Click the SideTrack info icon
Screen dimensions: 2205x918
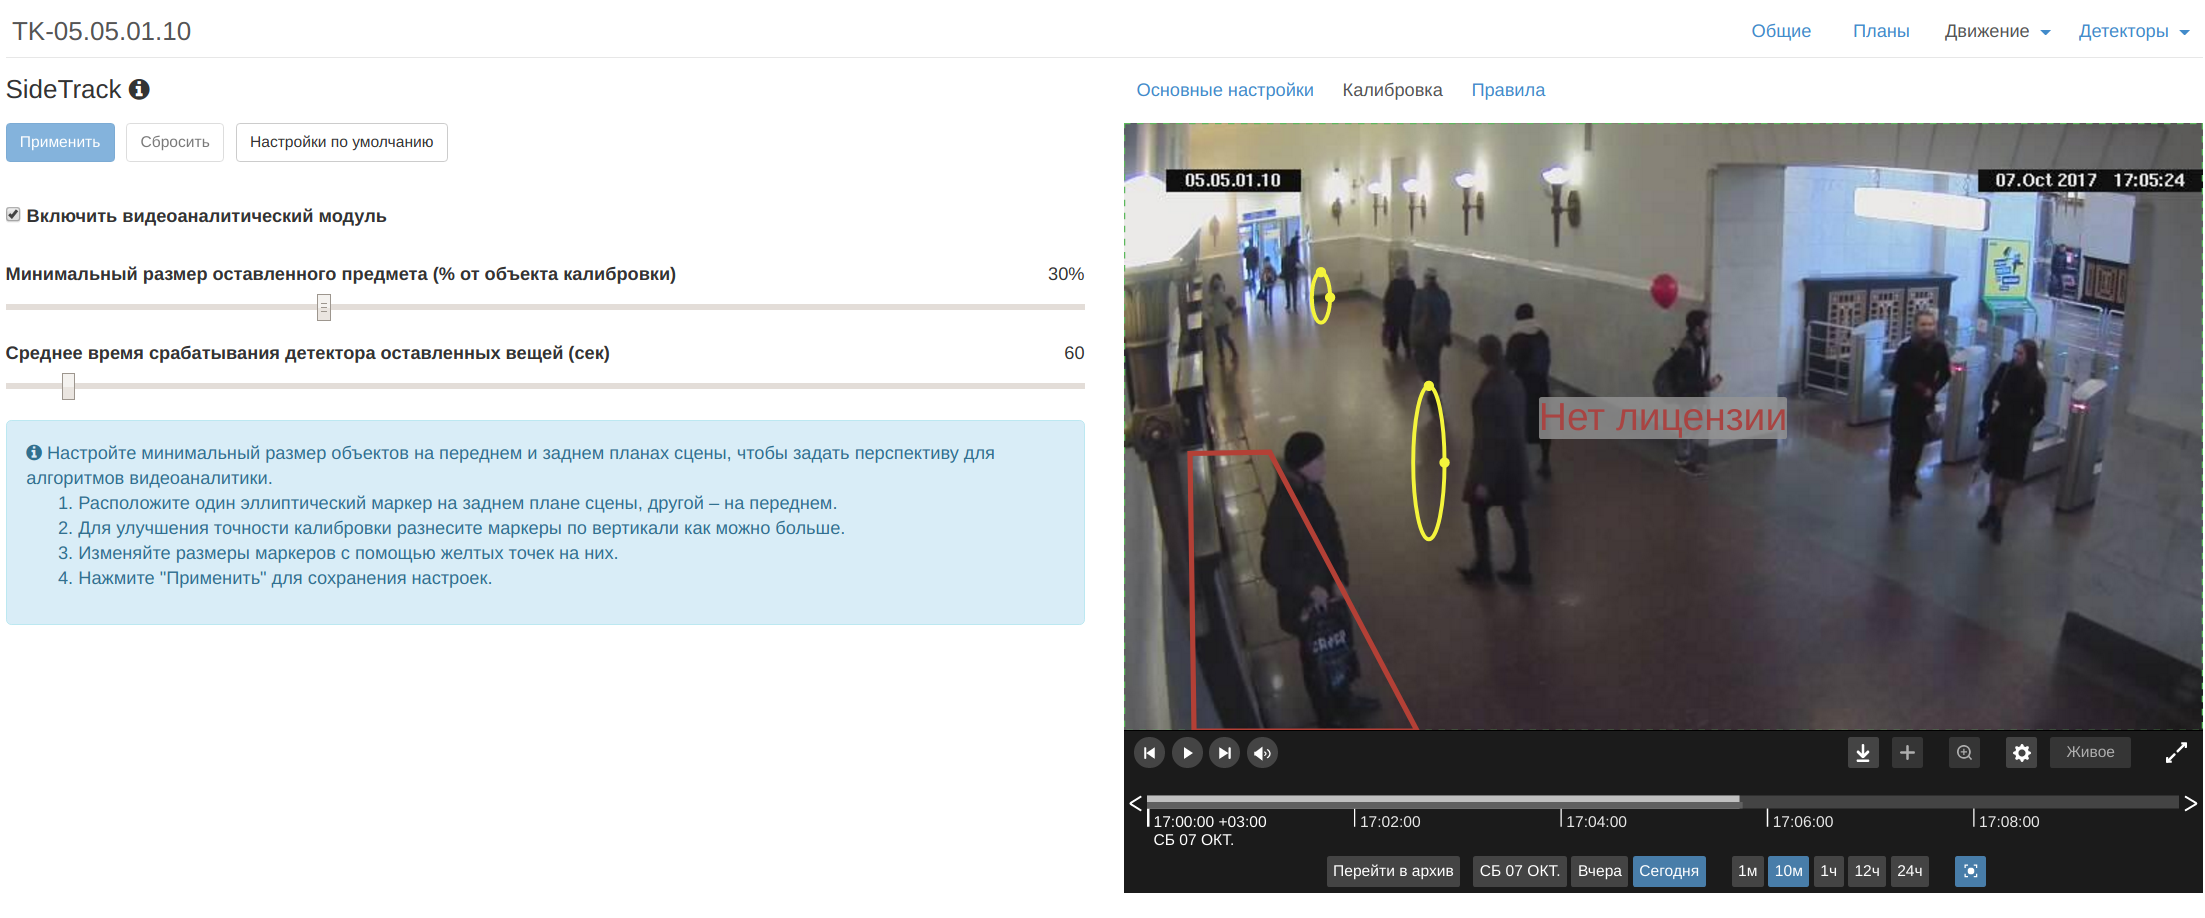(139, 89)
